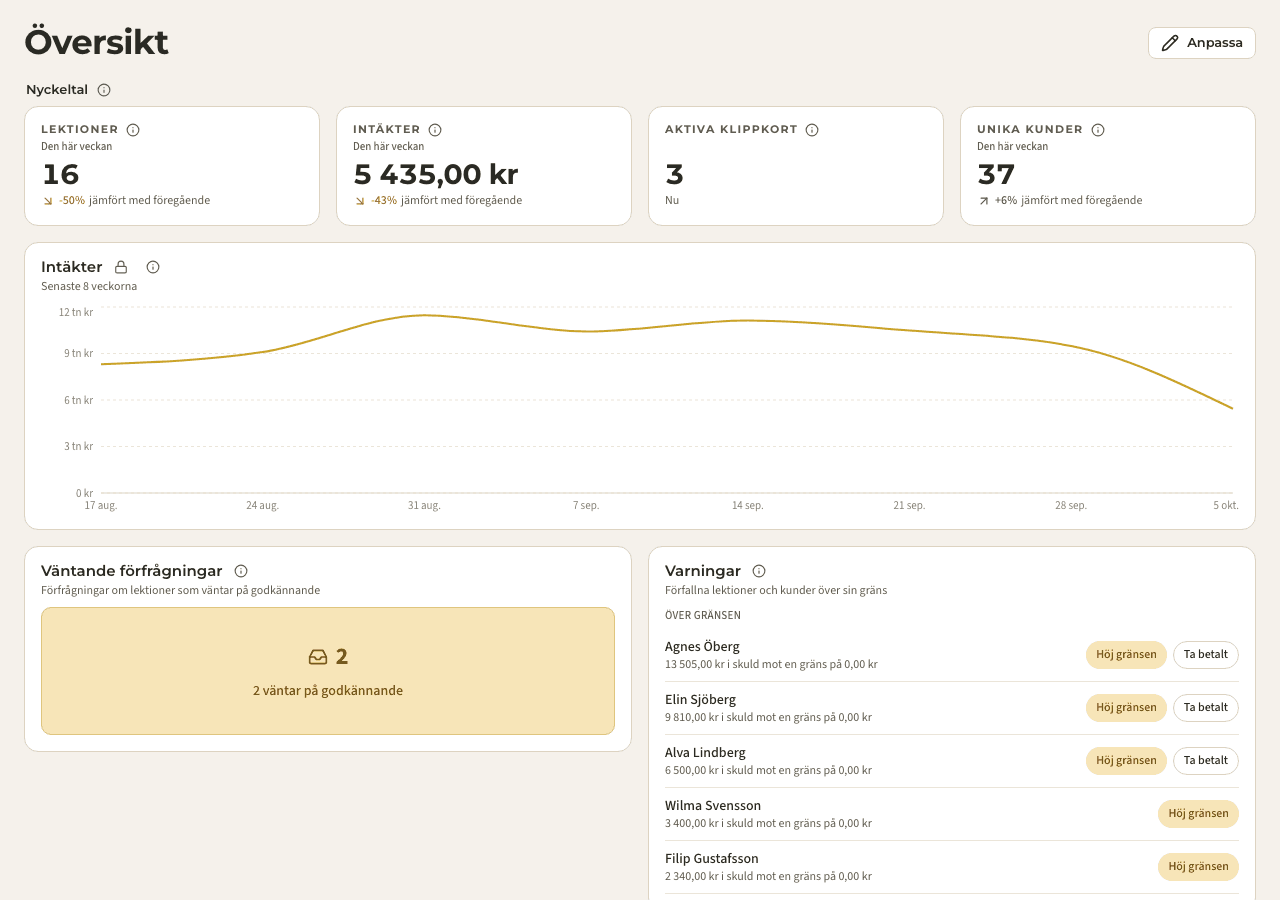Click Ta betalt for Agnes Öberg
This screenshot has height=900, width=1280.
(1206, 654)
